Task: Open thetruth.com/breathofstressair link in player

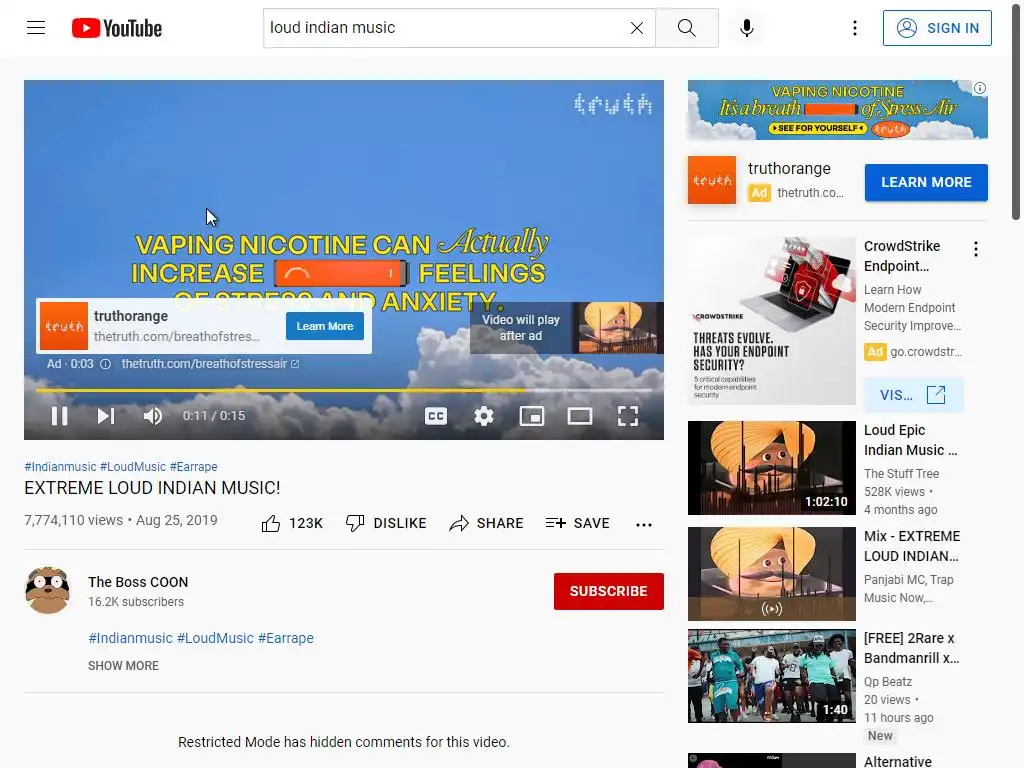Action: pos(210,364)
